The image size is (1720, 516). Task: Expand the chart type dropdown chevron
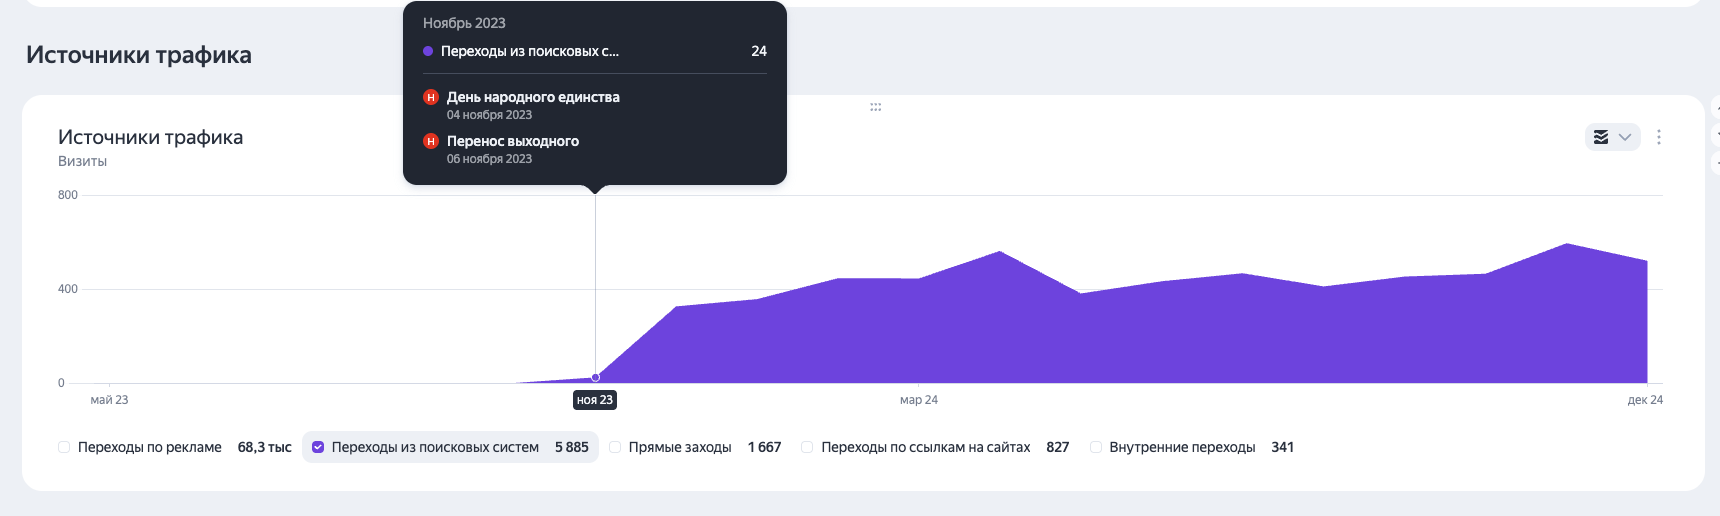pos(1625,137)
